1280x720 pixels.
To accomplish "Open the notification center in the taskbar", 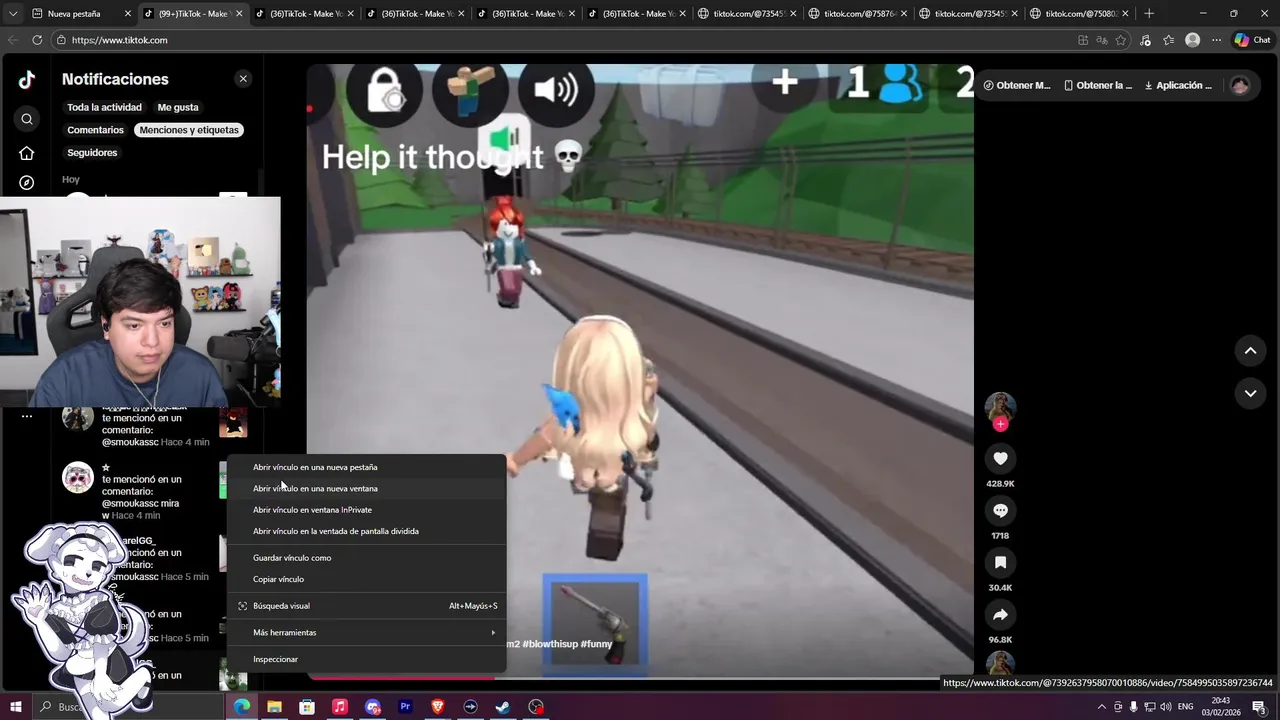I will pos(1259,707).
